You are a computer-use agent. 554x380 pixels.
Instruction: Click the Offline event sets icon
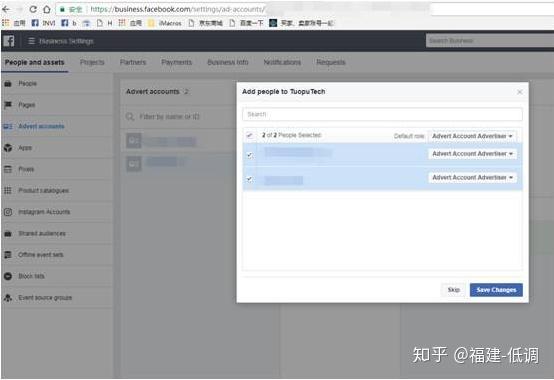pos(8,255)
